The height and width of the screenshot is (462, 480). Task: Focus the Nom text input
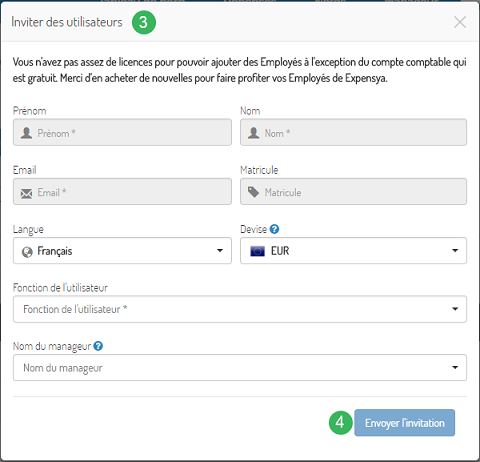[x=353, y=132]
